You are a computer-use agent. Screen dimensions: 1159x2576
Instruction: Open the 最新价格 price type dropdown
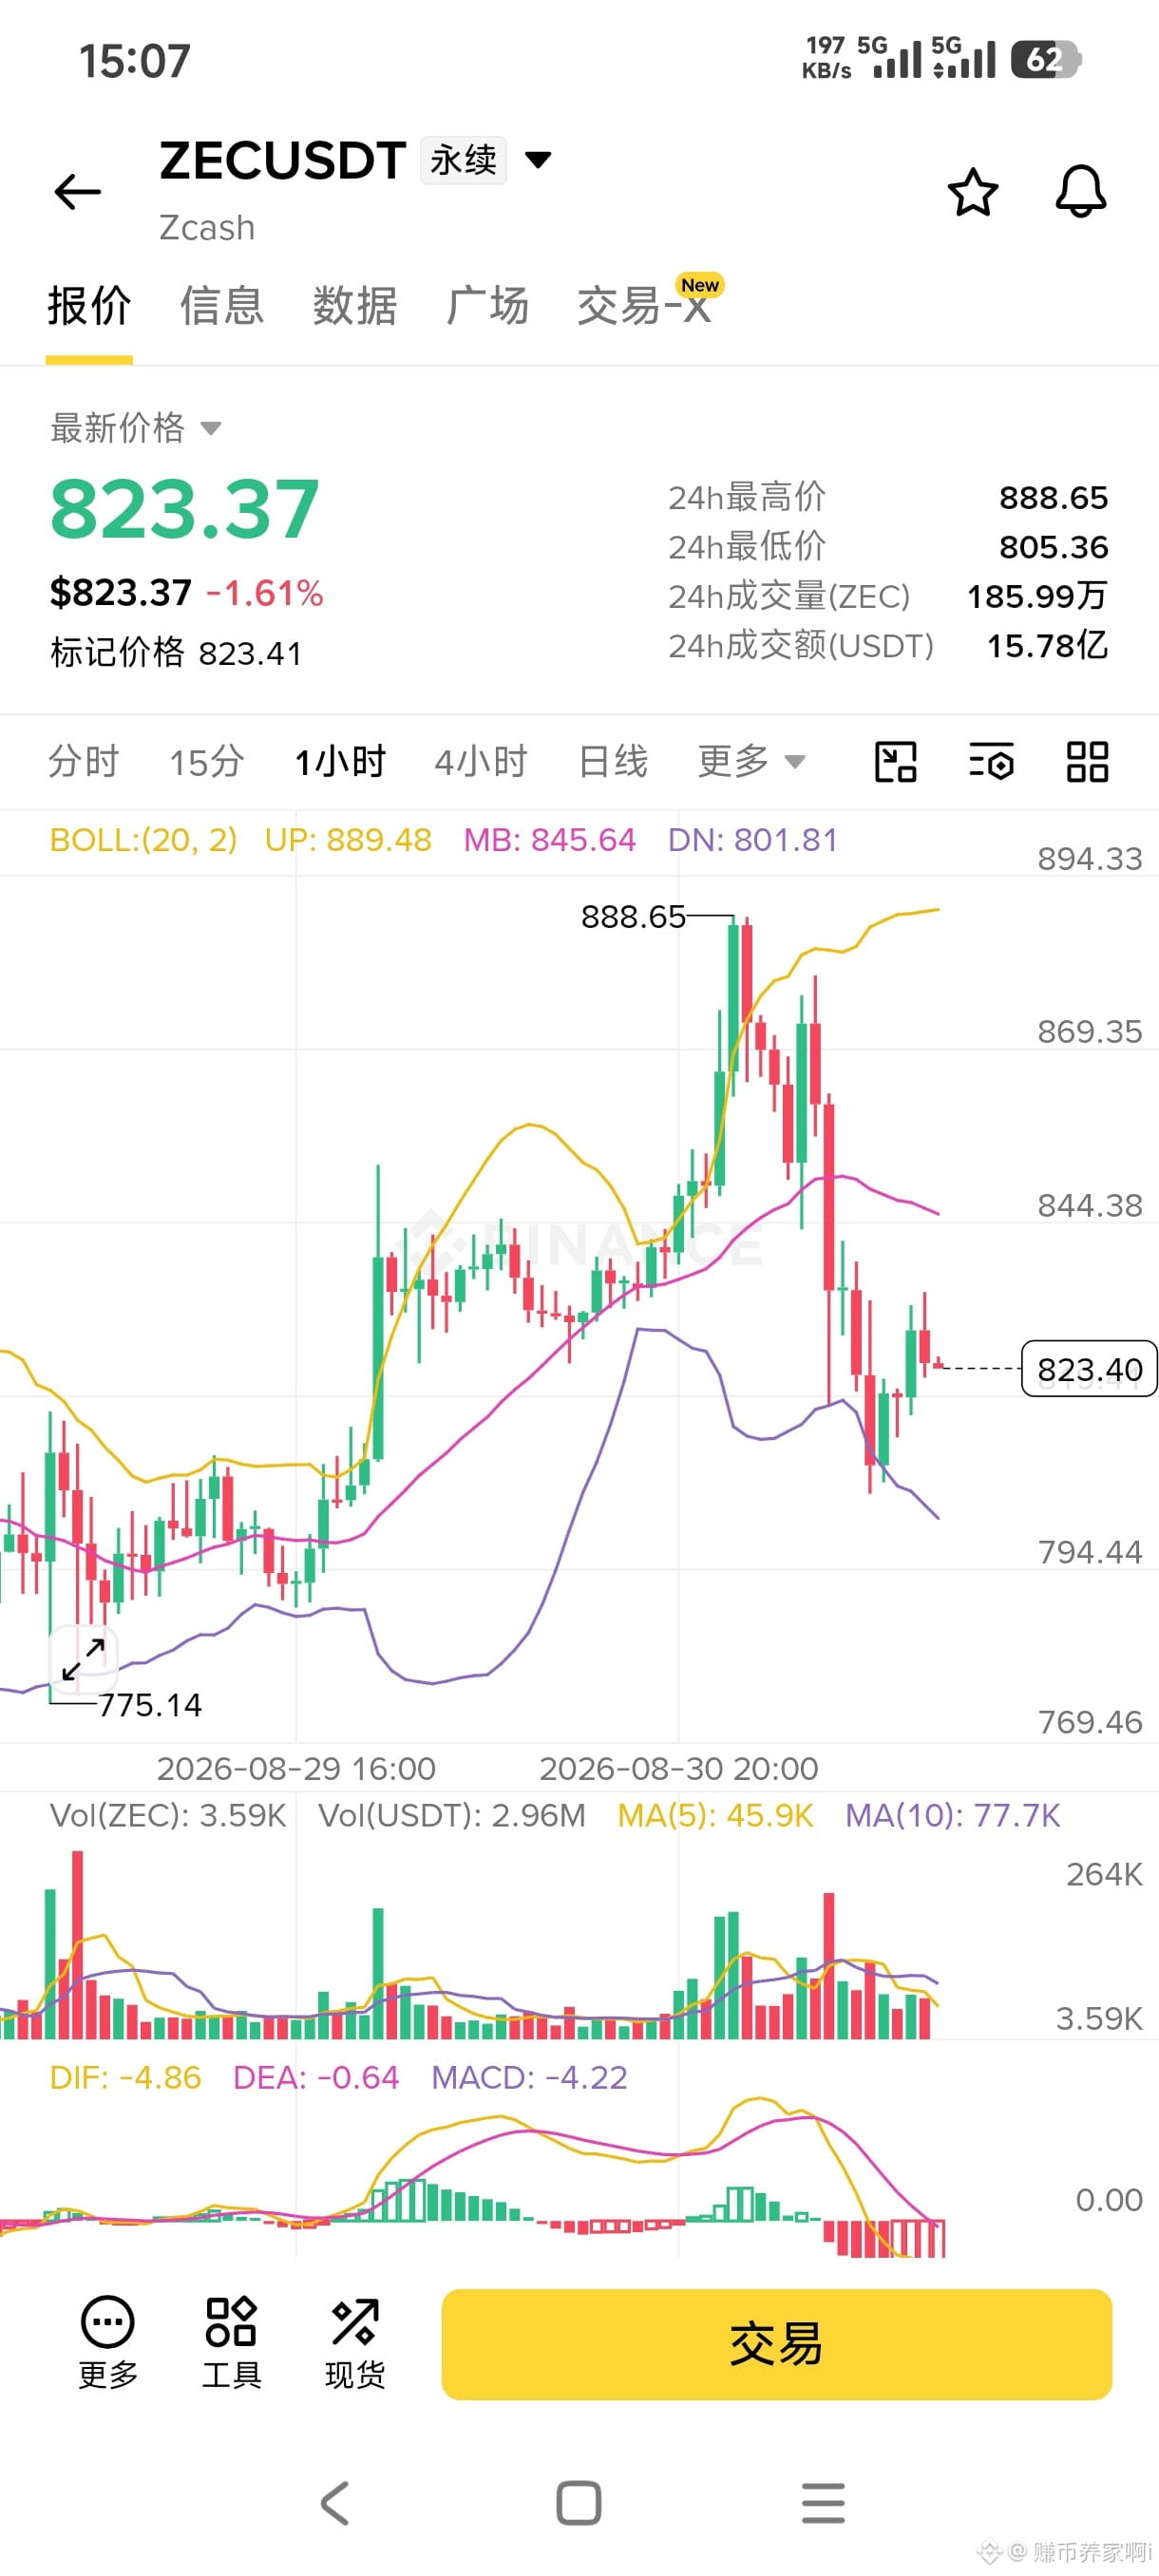[135, 428]
